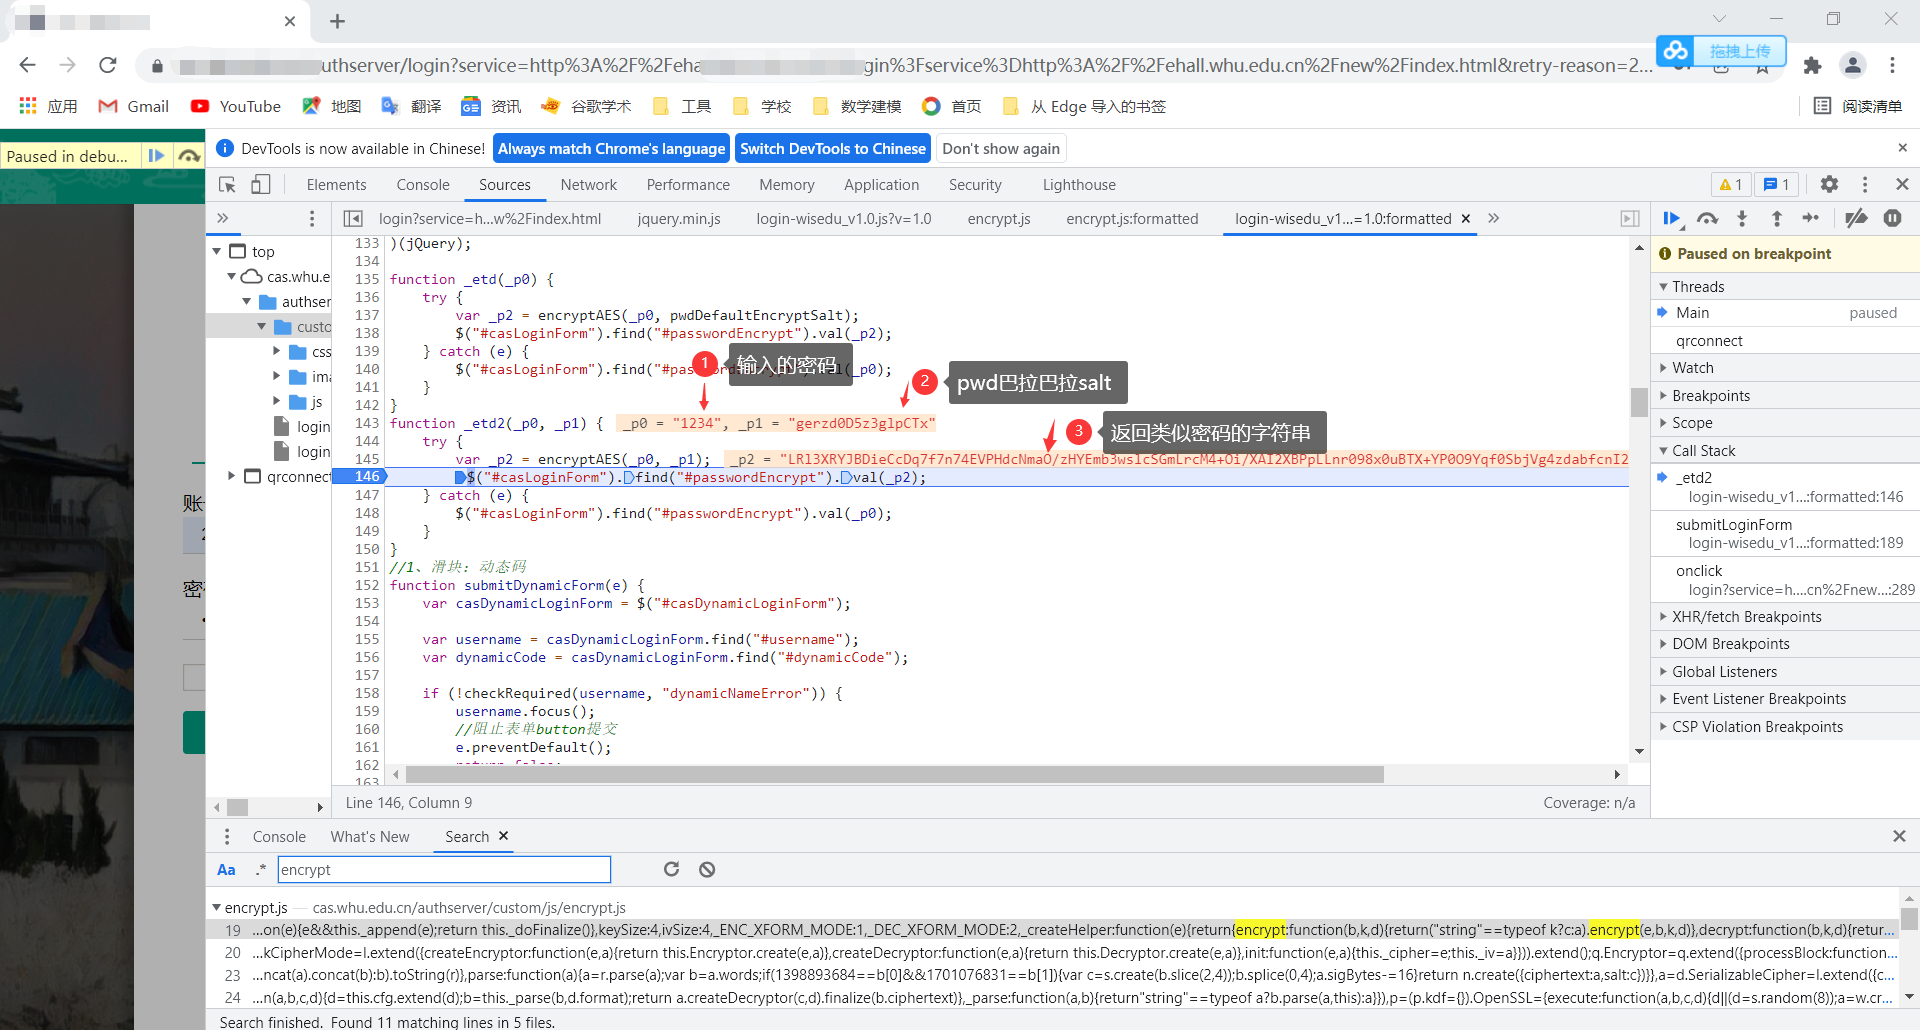Image resolution: width=1920 pixels, height=1030 pixels.
Task: Open Chrome extensions puzzle icon
Action: pos(1812,65)
